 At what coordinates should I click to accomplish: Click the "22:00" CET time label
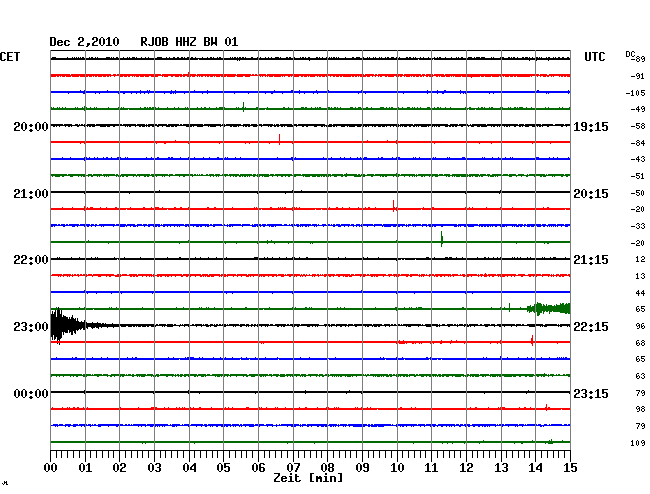31,260
